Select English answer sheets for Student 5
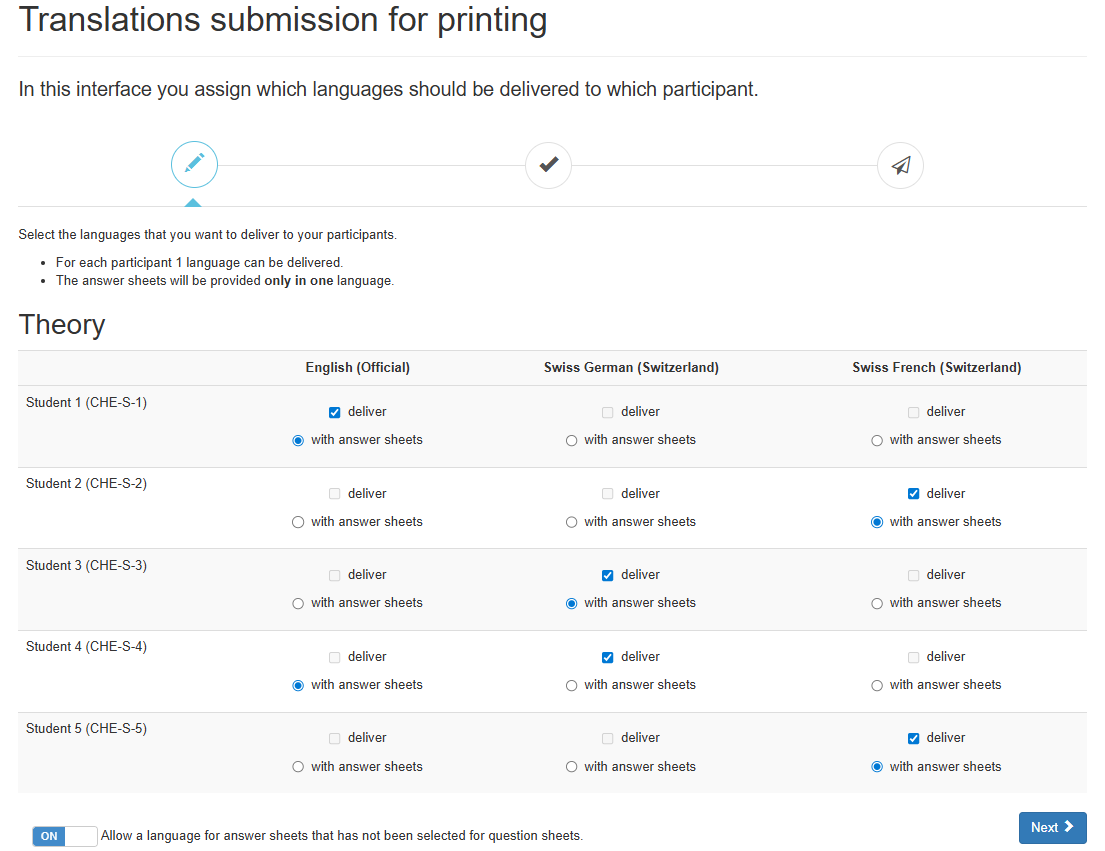Image resolution: width=1105 pixels, height=851 pixels. [x=298, y=766]
